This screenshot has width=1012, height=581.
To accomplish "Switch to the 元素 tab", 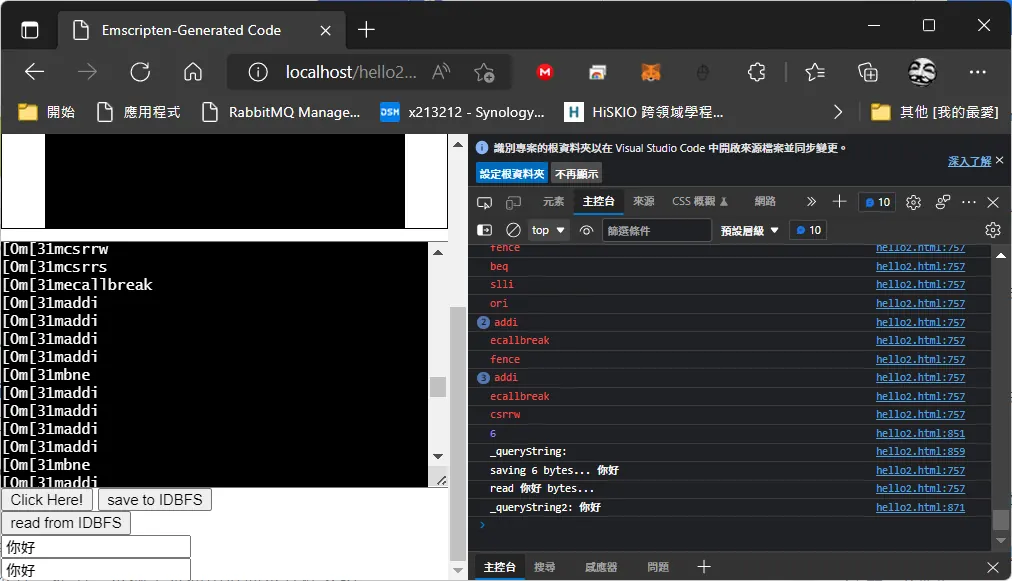I will pos(553,201).
